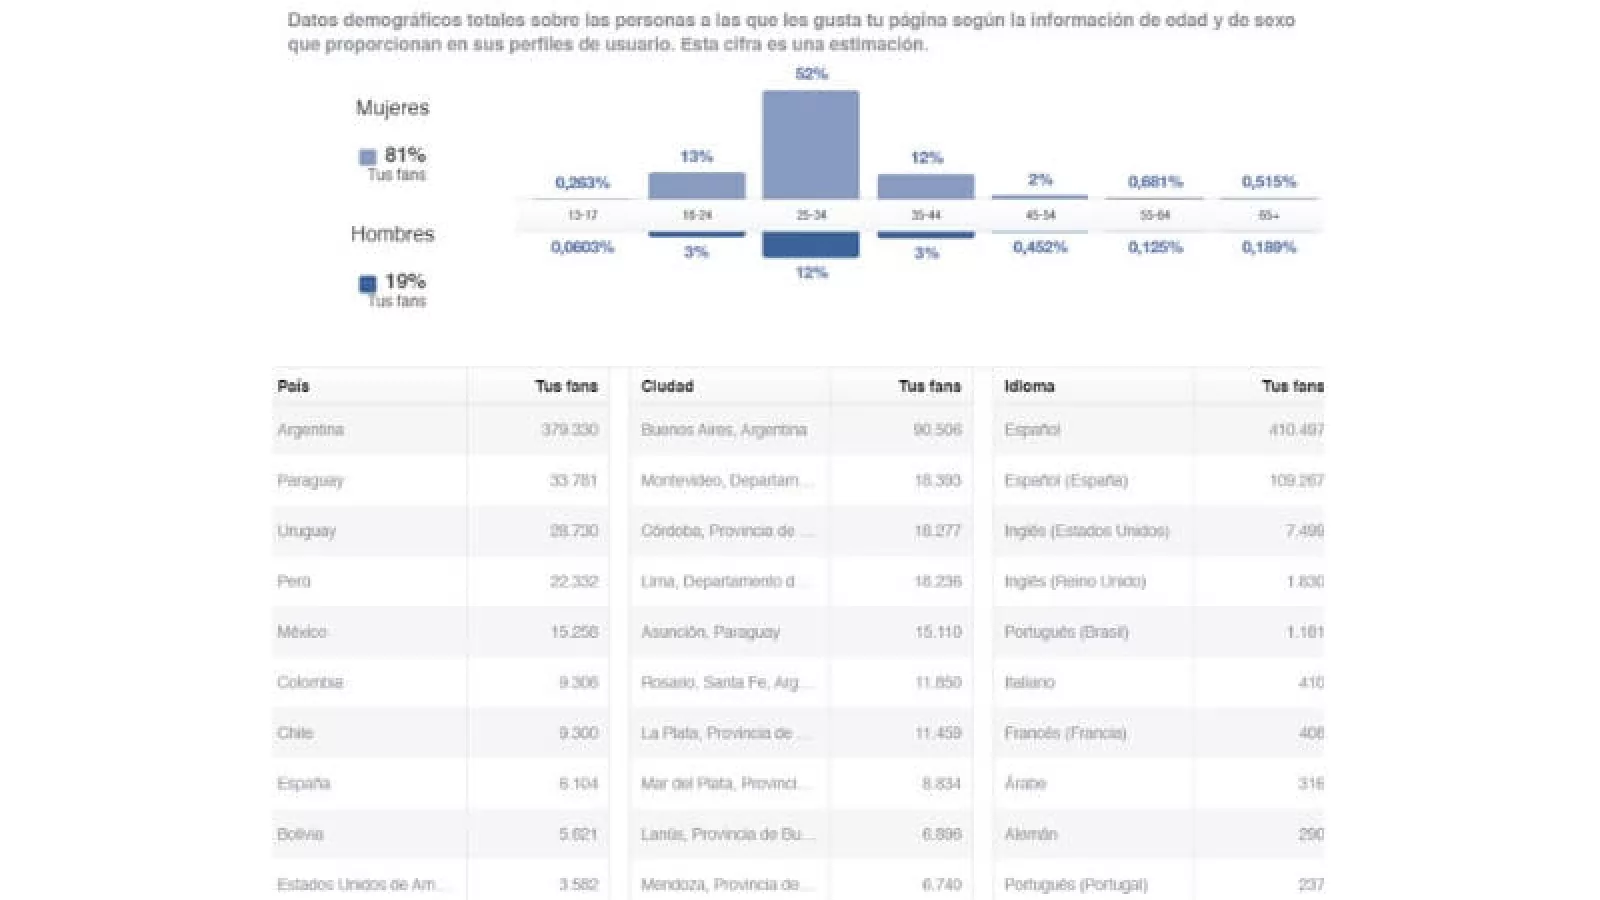The width and height of the screenshot is (1600, 900).
Task: Click the Hombres 19% legend color swatch
Action: [367, 284]
